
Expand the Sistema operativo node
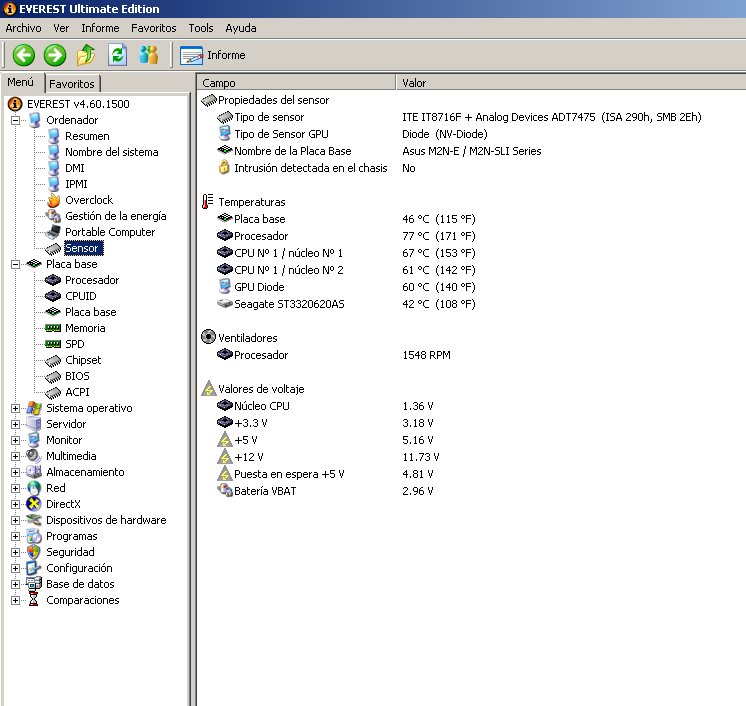coord(16,408)
